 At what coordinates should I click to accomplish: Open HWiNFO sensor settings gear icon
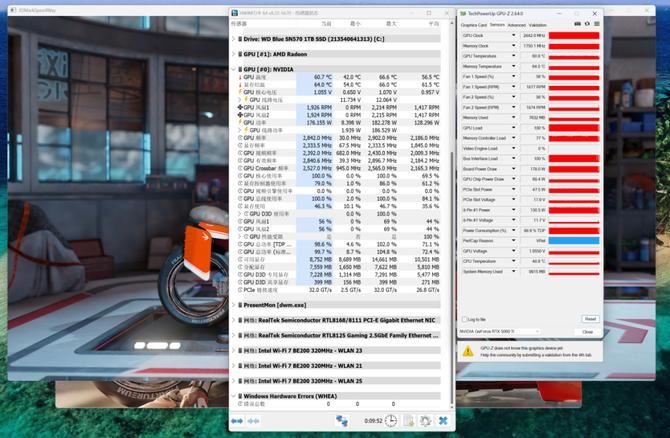(425, 421)
